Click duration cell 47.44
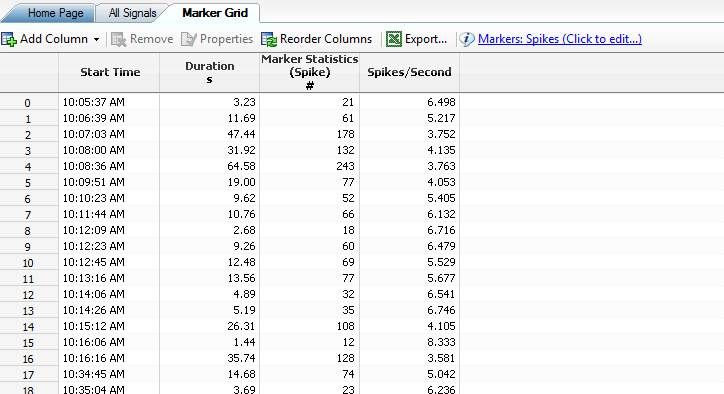724x394 pixels. click(x=241, y=134)
